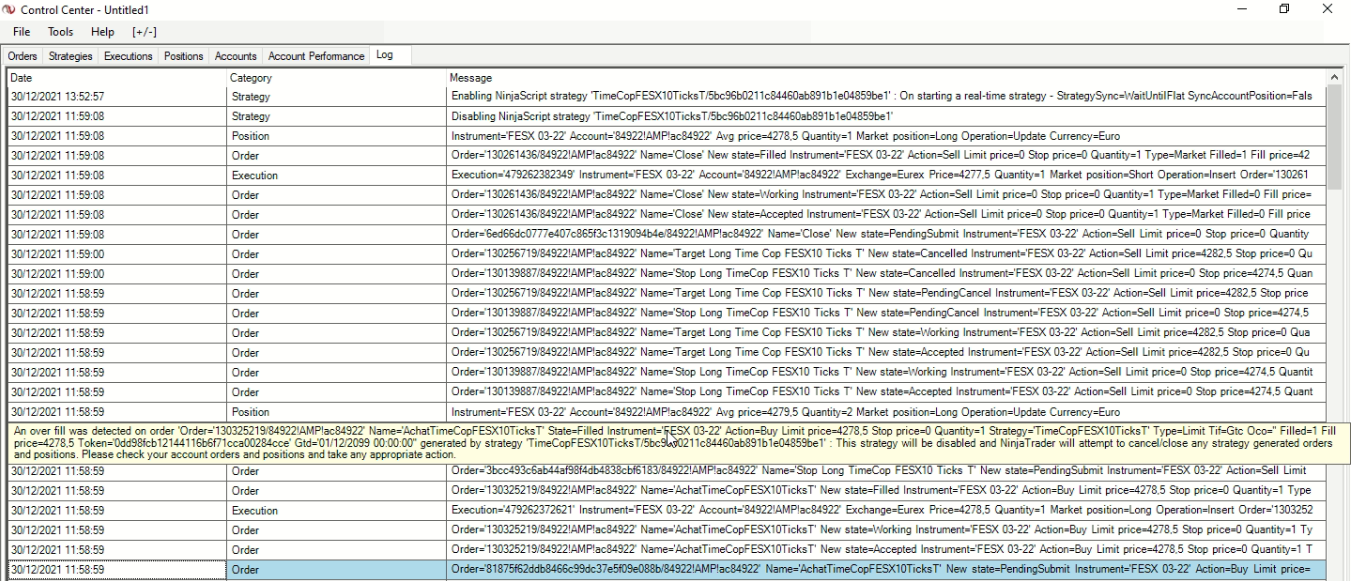Open the Help menu
This screenshot has height=581, width=1351.
pos(103,33)
